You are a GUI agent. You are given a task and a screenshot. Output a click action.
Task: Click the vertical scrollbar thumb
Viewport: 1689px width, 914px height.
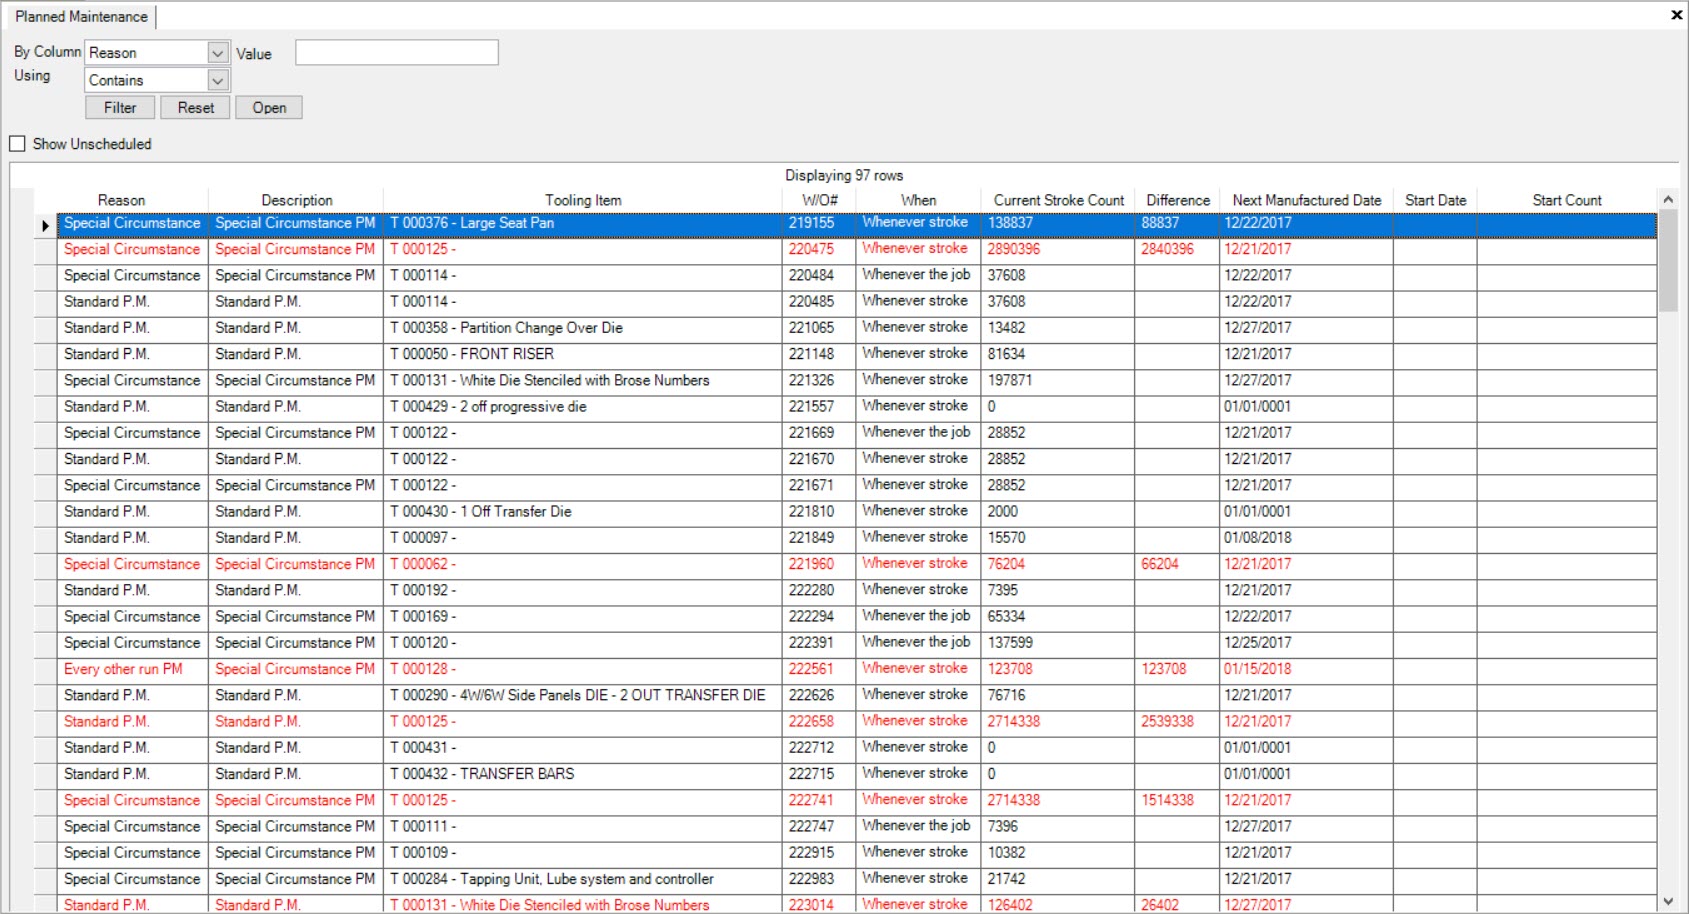point(1668,262)
